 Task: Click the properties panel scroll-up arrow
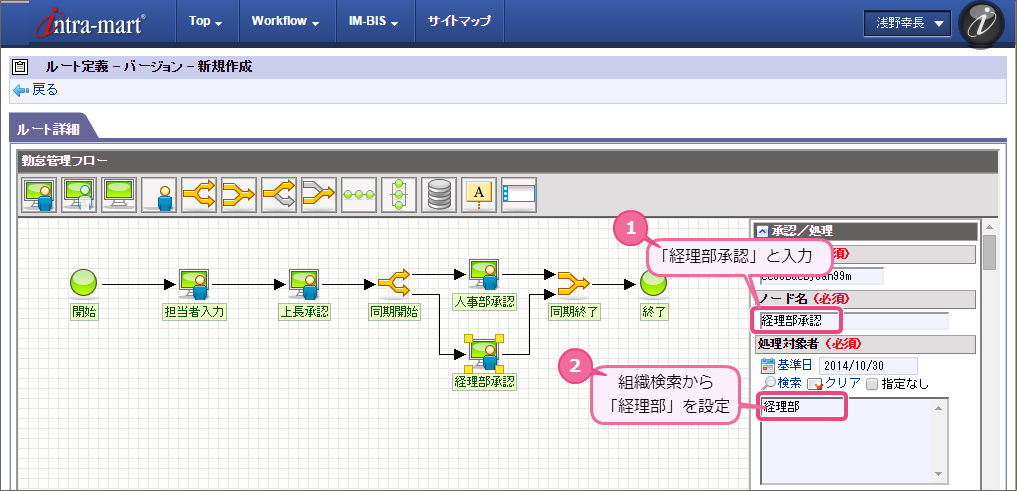(989, 227)
